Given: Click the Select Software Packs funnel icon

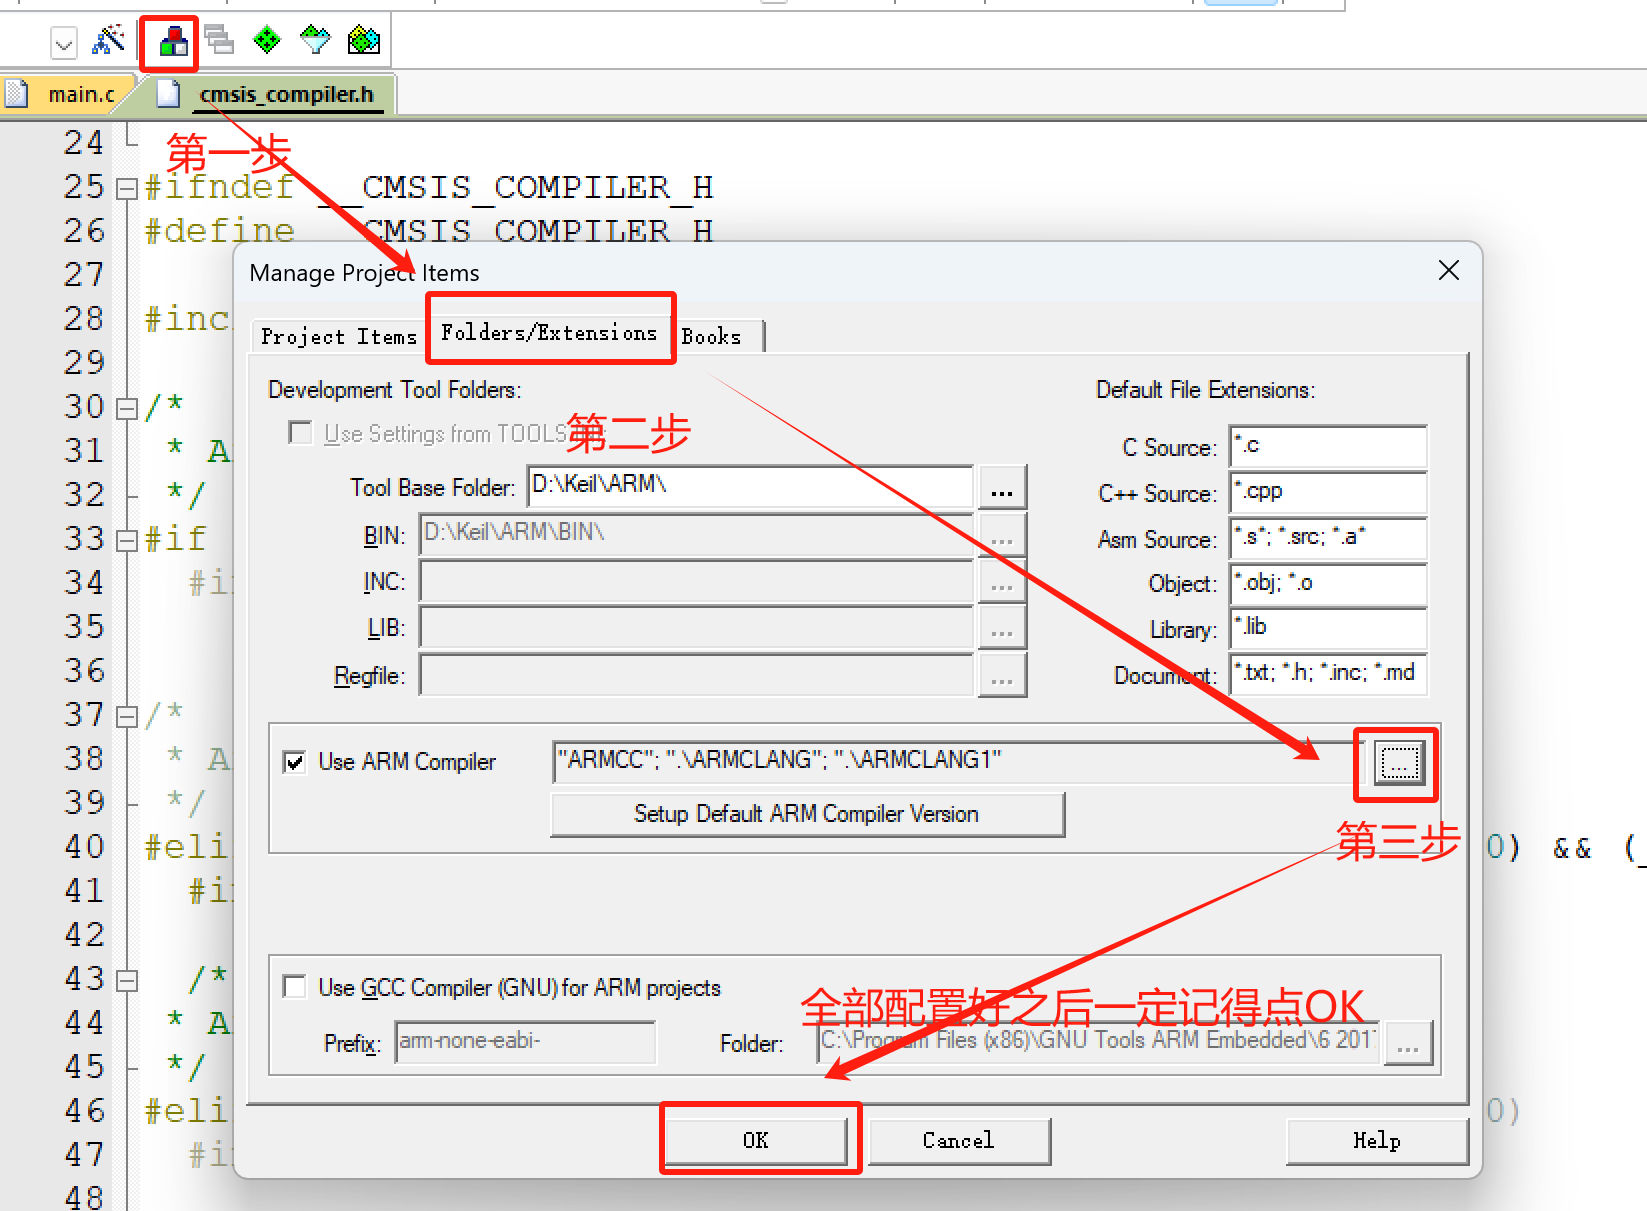Looking at the screenshot, I should (314, 40).
